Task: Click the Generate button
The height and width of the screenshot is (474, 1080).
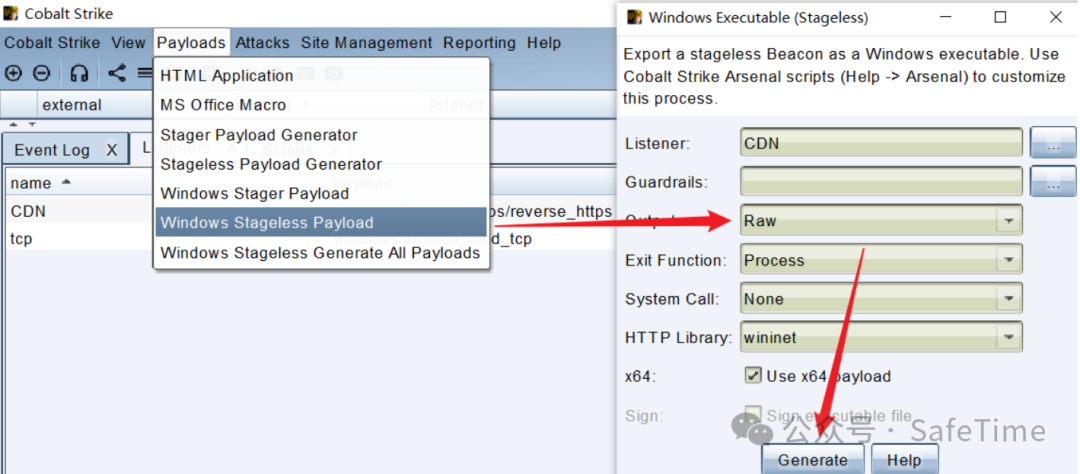Action: pos(813,460)
